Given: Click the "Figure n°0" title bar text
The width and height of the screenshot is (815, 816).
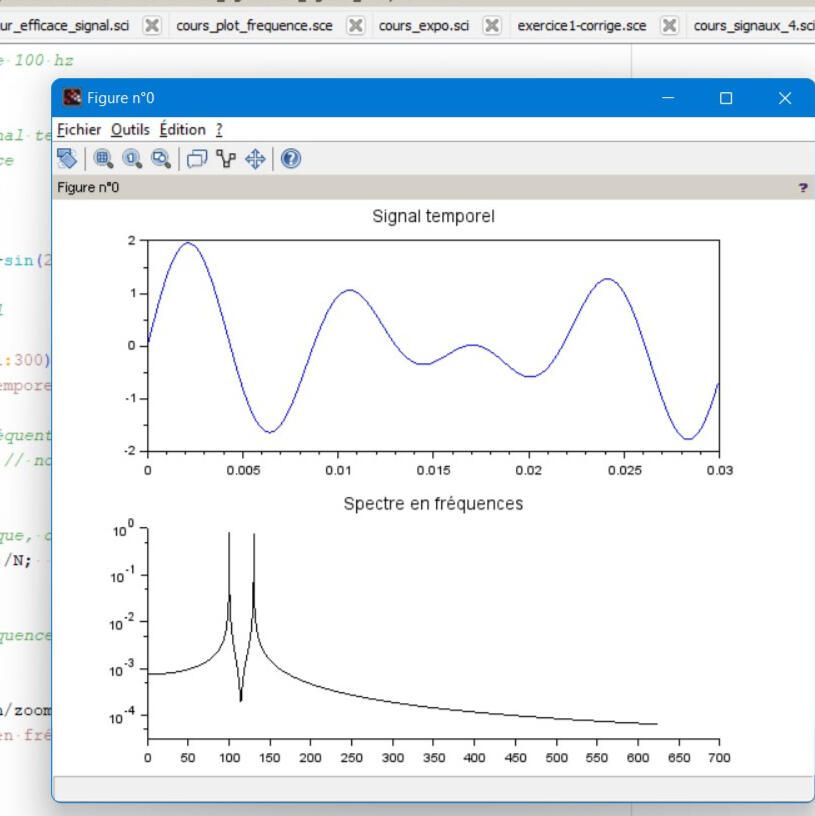Looking at the screenshot, I should pos(120,98).
